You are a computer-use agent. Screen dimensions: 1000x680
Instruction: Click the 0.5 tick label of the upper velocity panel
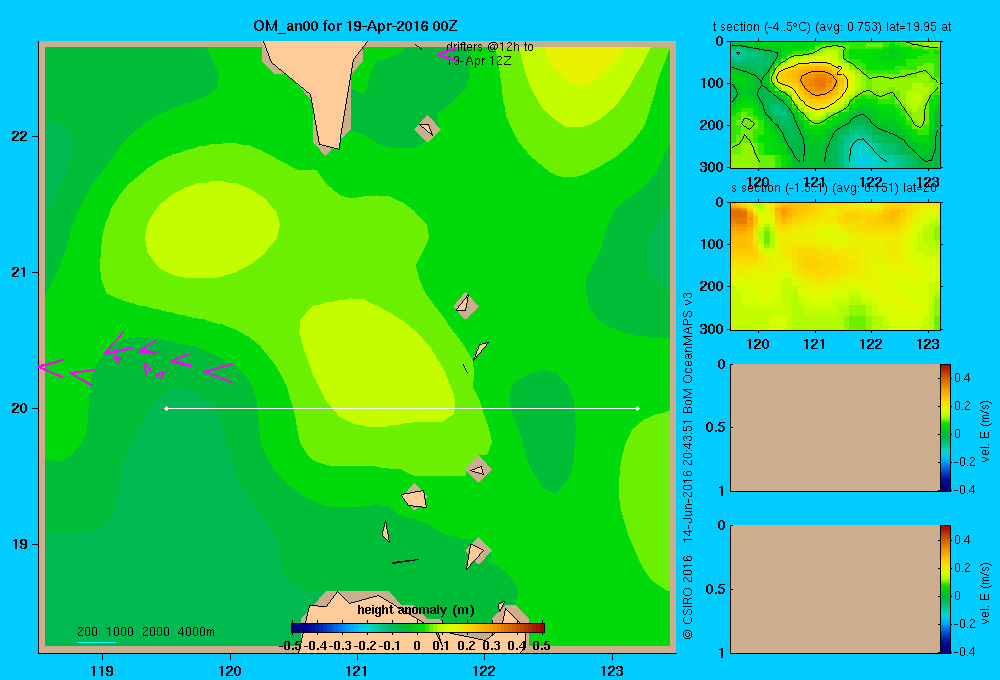(716, 427)
